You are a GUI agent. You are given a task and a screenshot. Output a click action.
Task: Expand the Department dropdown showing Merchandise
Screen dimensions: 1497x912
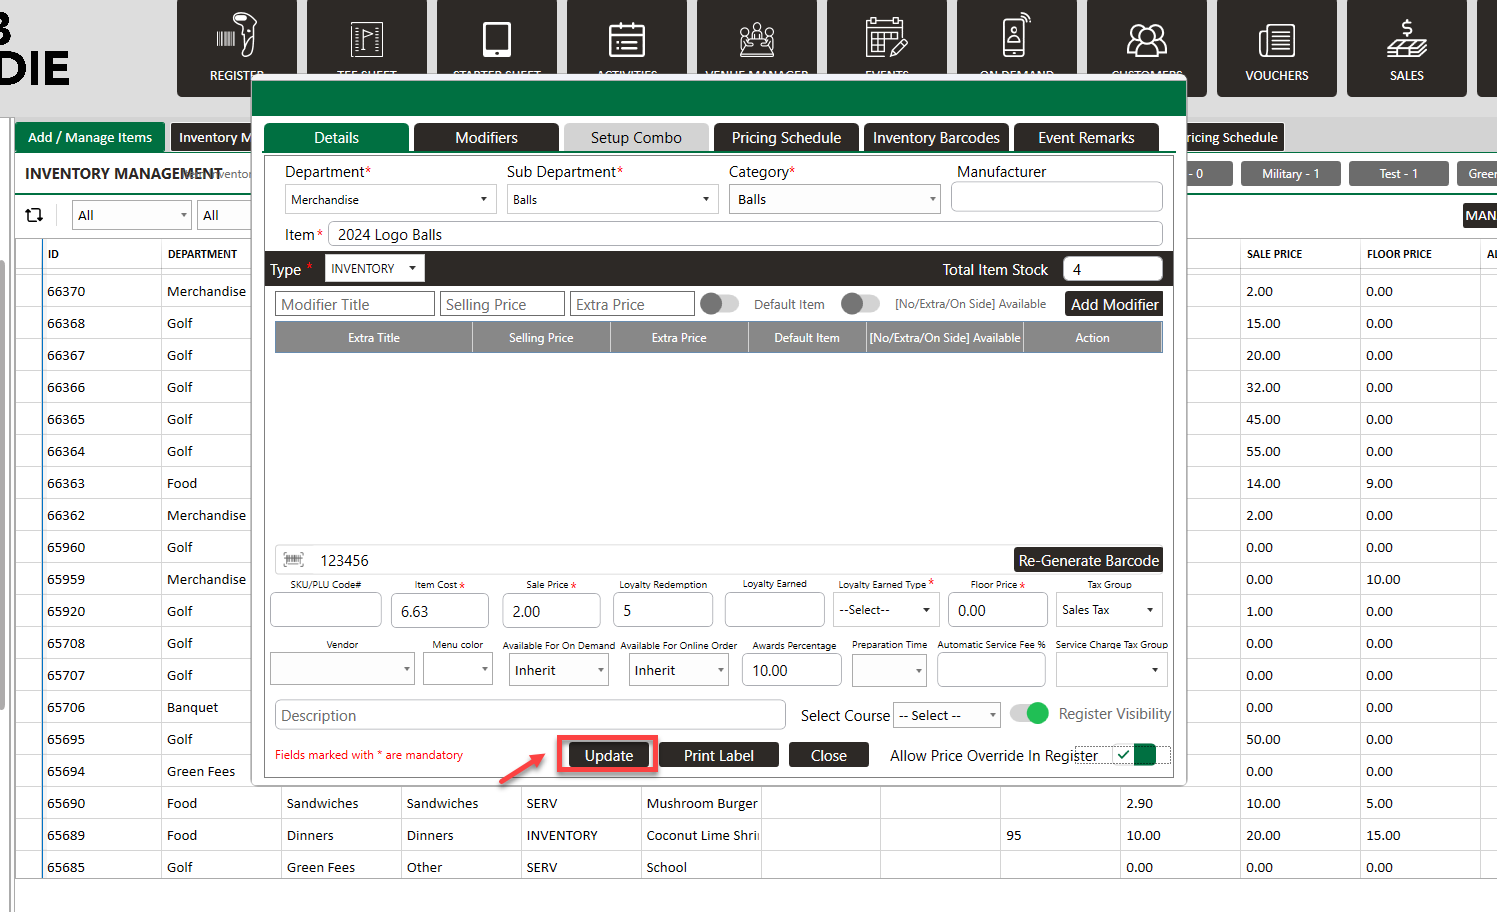(390, 200)
